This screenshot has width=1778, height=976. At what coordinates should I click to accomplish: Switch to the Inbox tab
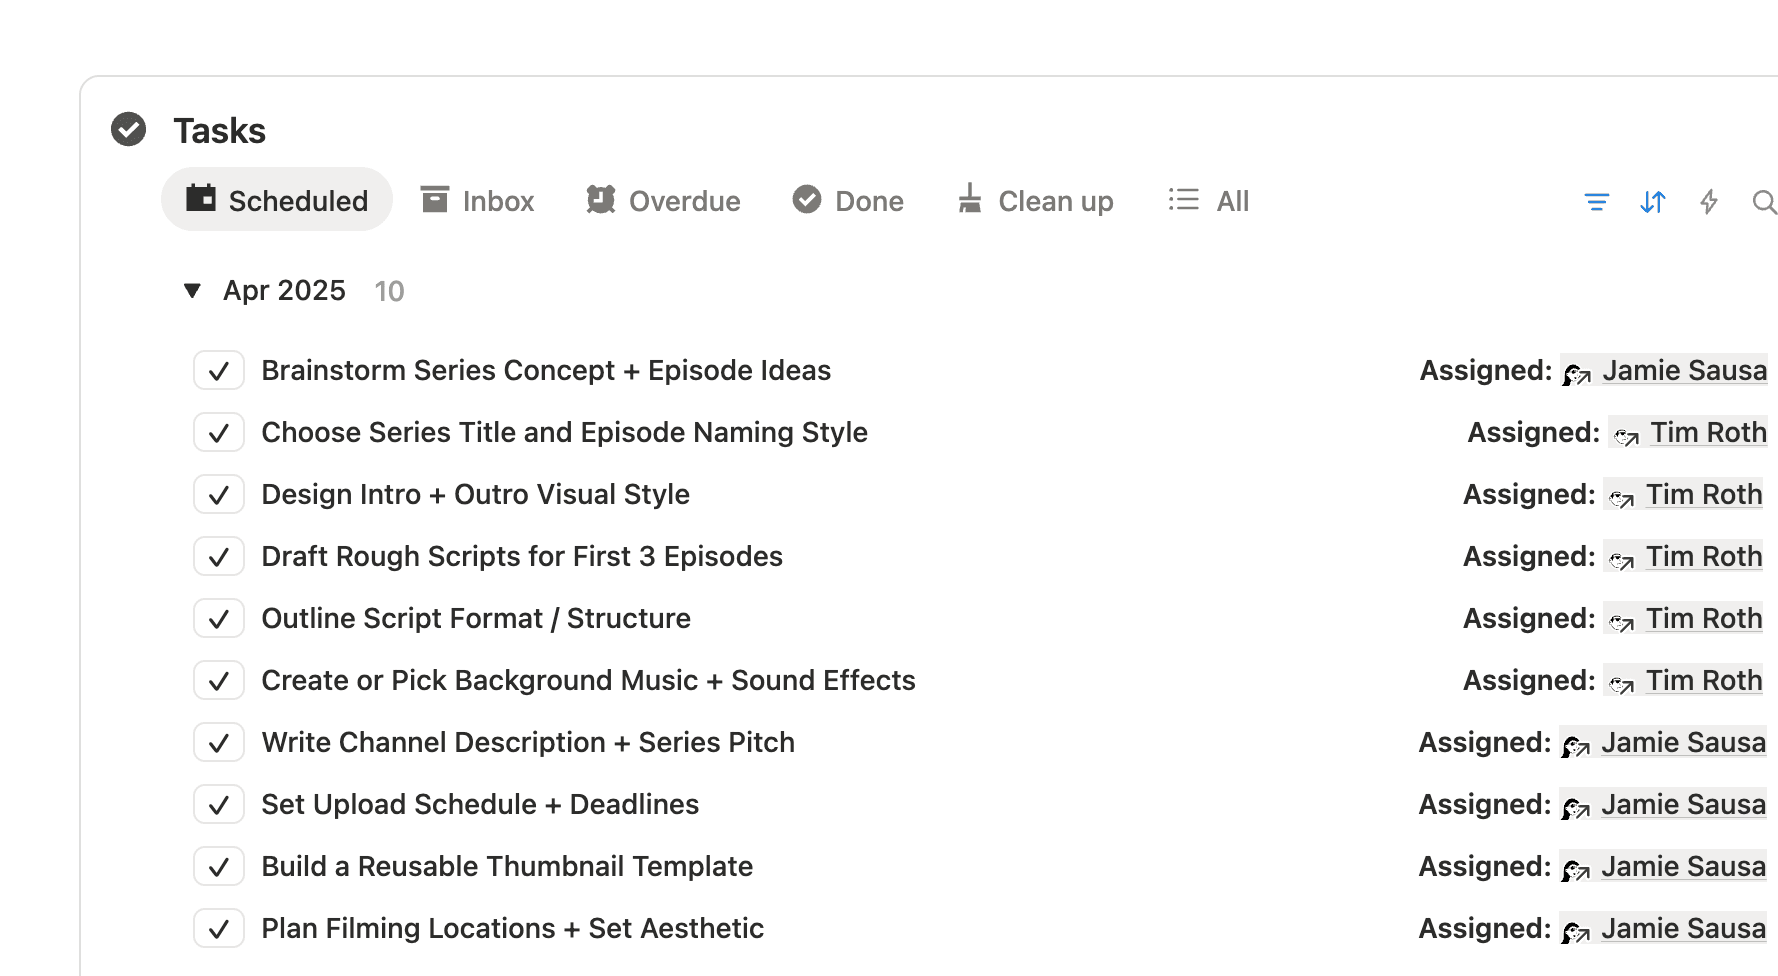point(477,200)
